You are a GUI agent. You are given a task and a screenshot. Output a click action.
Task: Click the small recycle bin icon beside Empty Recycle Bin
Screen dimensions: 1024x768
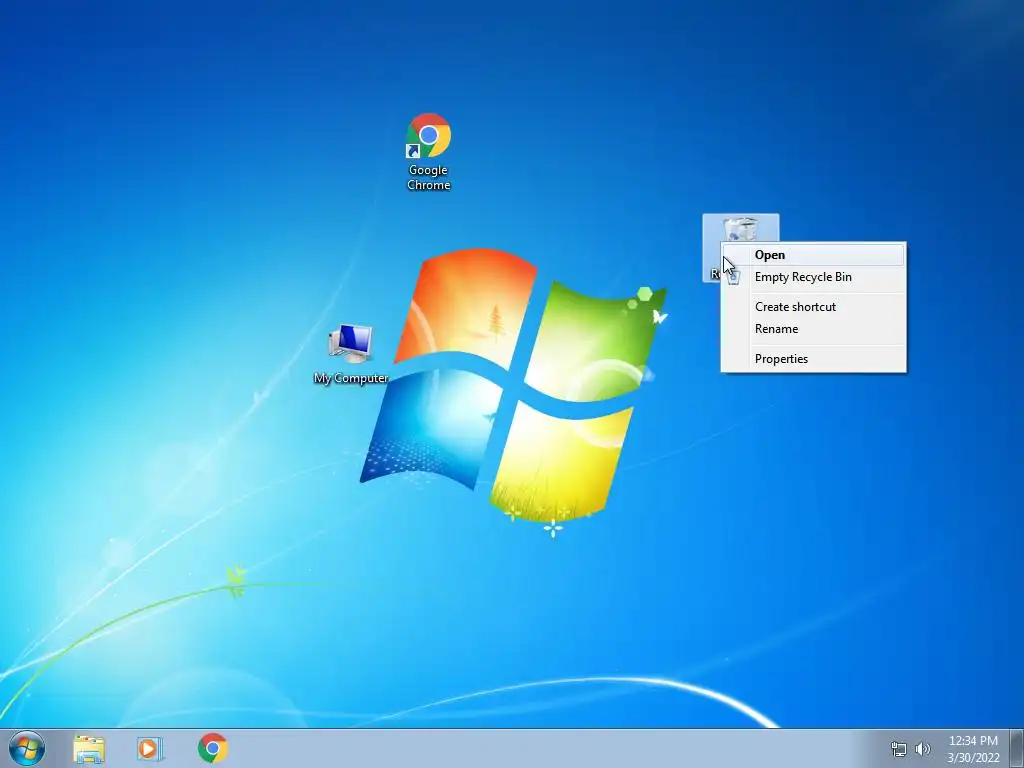[x=734, y=278]
